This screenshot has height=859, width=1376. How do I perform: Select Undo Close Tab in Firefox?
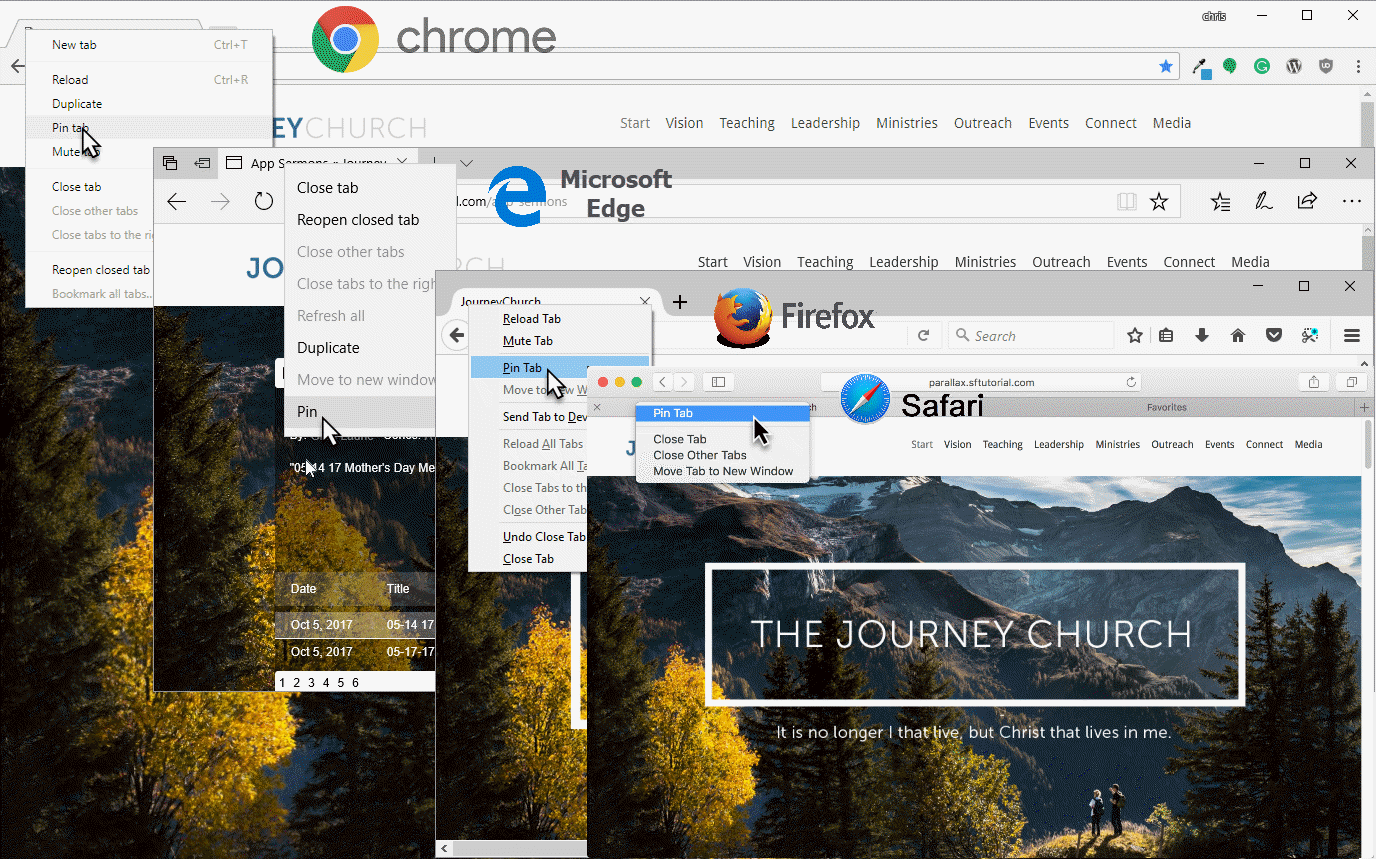pyautogui.click(x=544, y=537)
